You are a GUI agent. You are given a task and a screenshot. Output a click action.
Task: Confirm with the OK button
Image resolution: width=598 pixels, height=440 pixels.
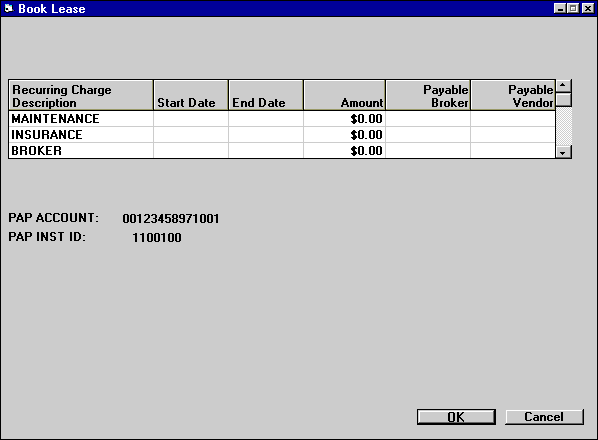[456, 417]
